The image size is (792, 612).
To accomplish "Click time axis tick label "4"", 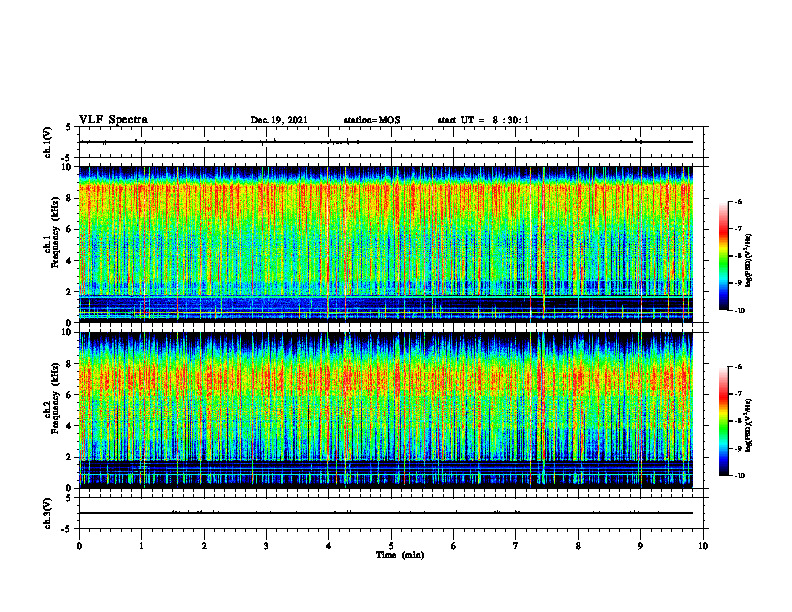I will [329, 546].
